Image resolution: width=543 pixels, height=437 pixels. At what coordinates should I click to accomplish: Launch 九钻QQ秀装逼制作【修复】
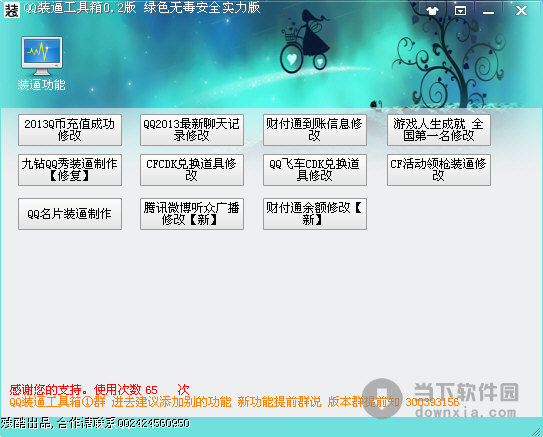[70, 170]
